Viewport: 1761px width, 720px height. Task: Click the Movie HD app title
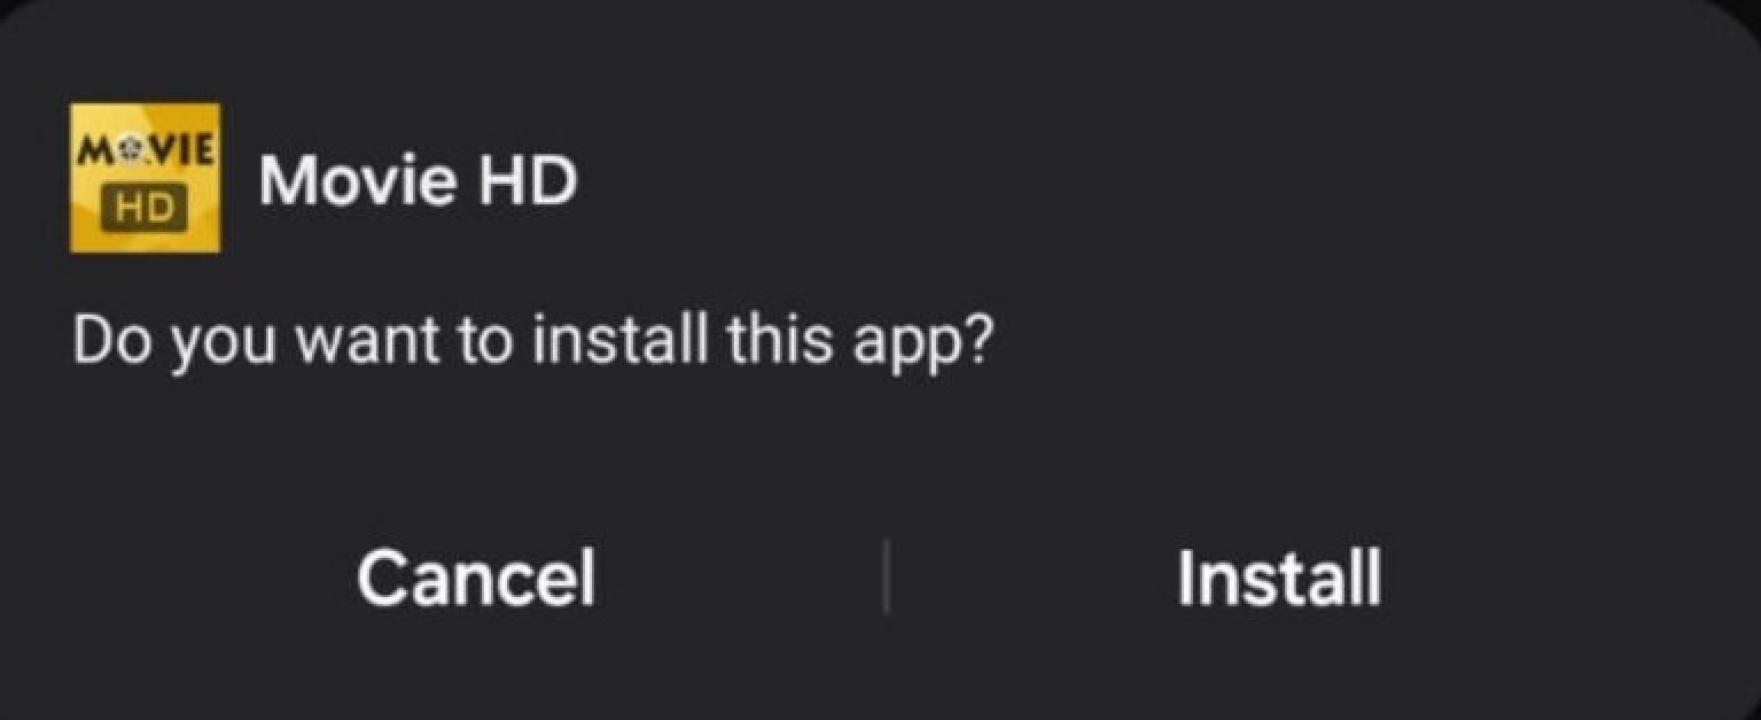418,181
